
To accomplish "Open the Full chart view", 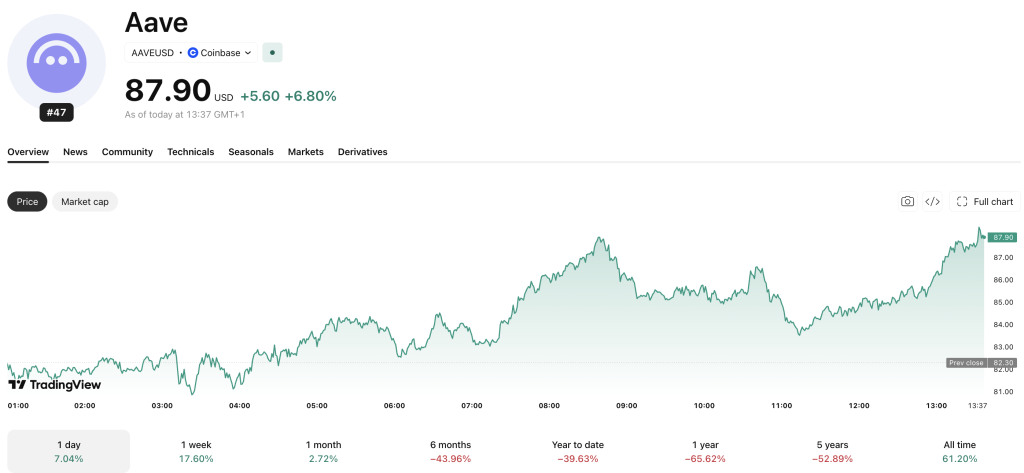I will [x=985, y=202].
